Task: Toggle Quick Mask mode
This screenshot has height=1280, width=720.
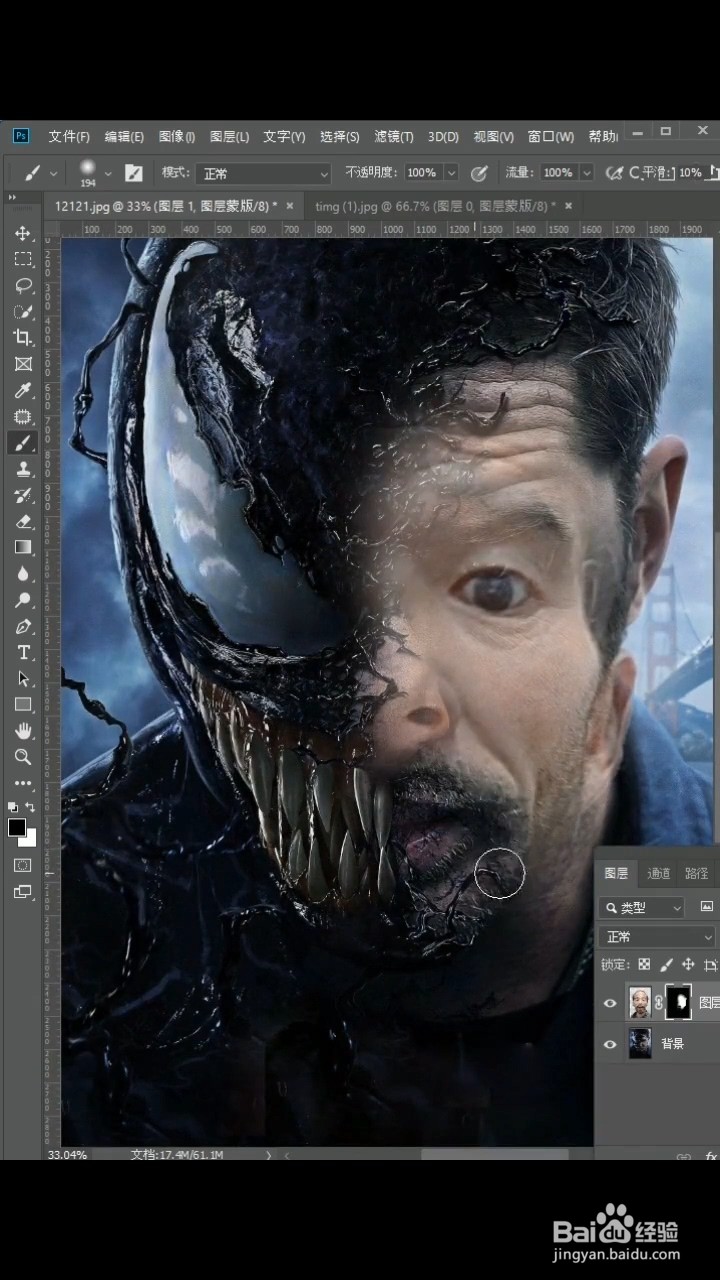Action: point(23,865)
